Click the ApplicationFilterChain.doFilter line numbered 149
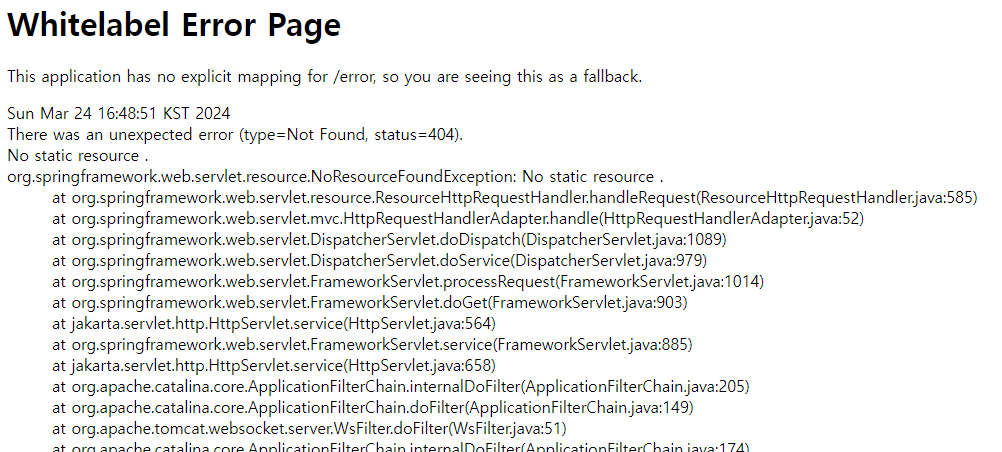The image size is (1002, 452). click(x=372, y=407)
